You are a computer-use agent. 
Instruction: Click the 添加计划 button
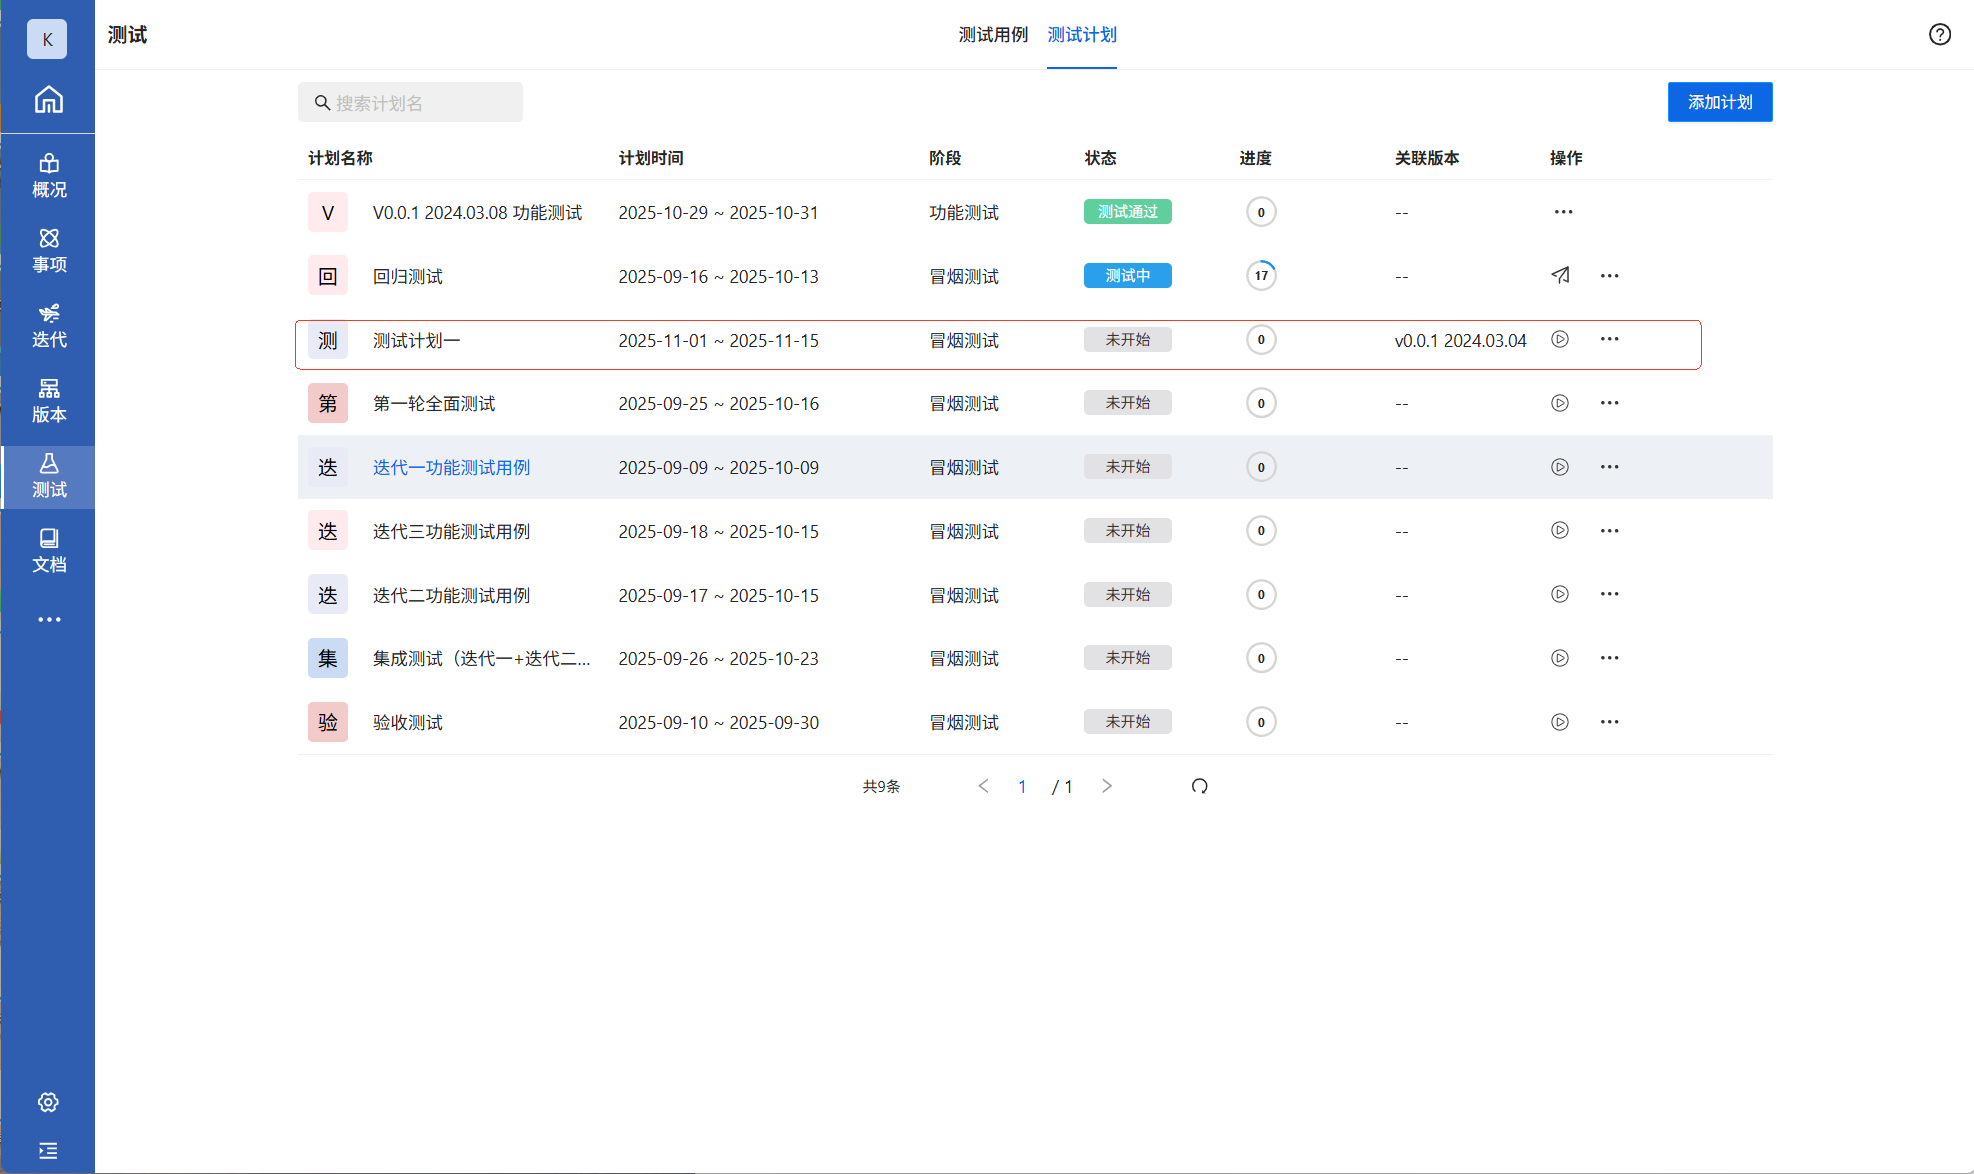1719,102
